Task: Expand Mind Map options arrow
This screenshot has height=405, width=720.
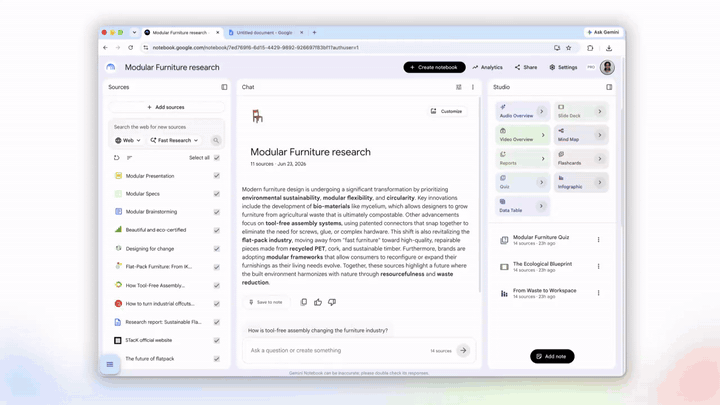Action: click(600, 135)
